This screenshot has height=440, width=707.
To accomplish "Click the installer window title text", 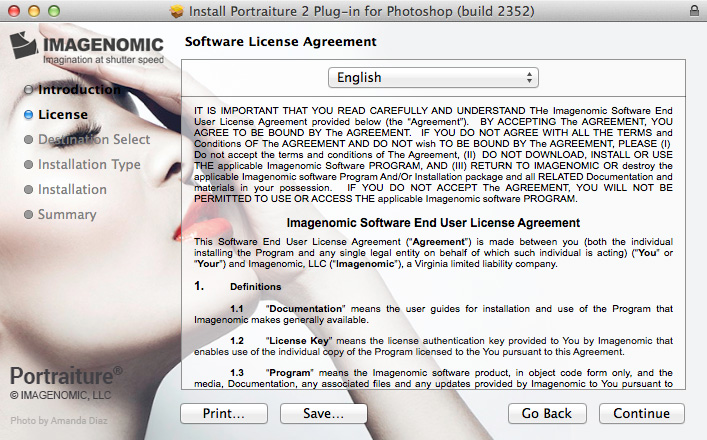I will (362, 11).
